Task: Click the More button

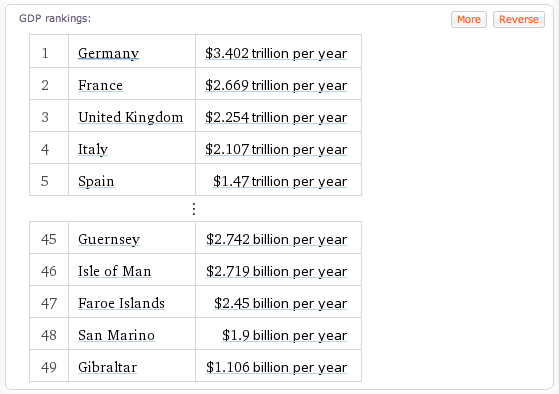Action: click(468, 19)
